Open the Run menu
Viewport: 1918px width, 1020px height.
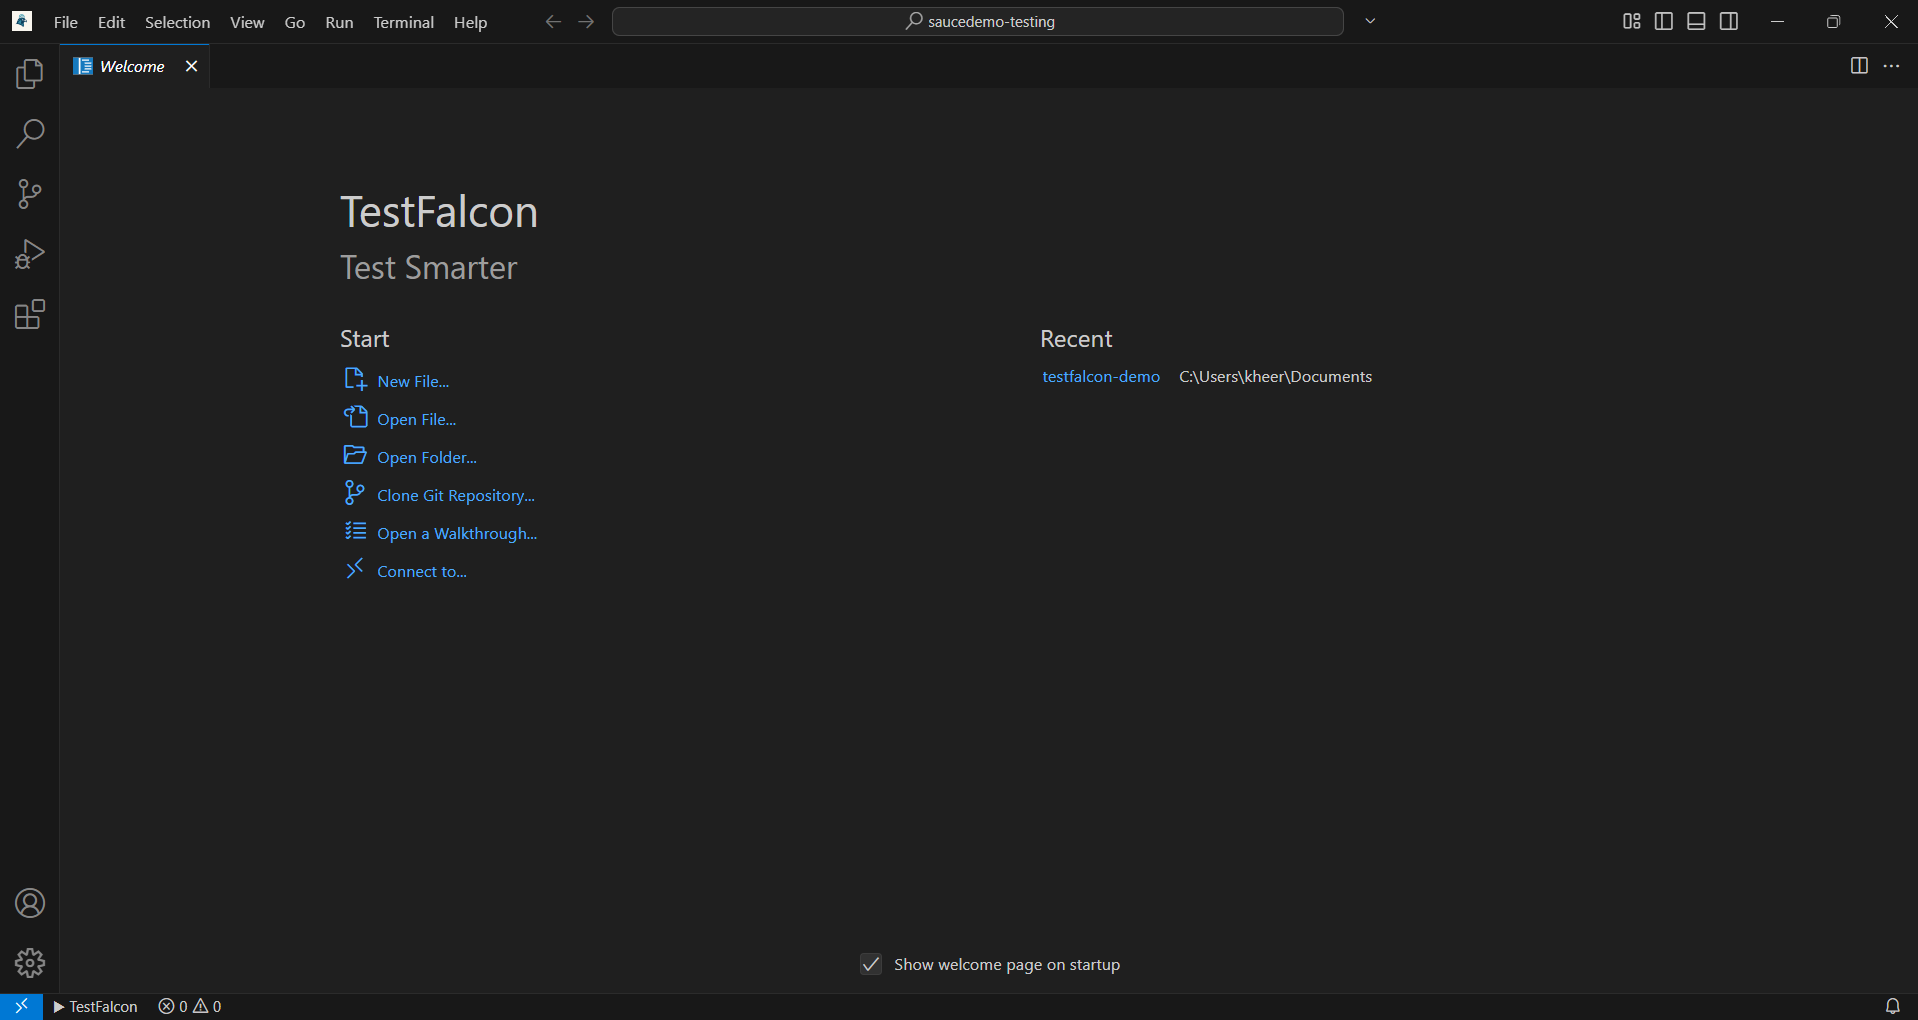coord(339,22)
